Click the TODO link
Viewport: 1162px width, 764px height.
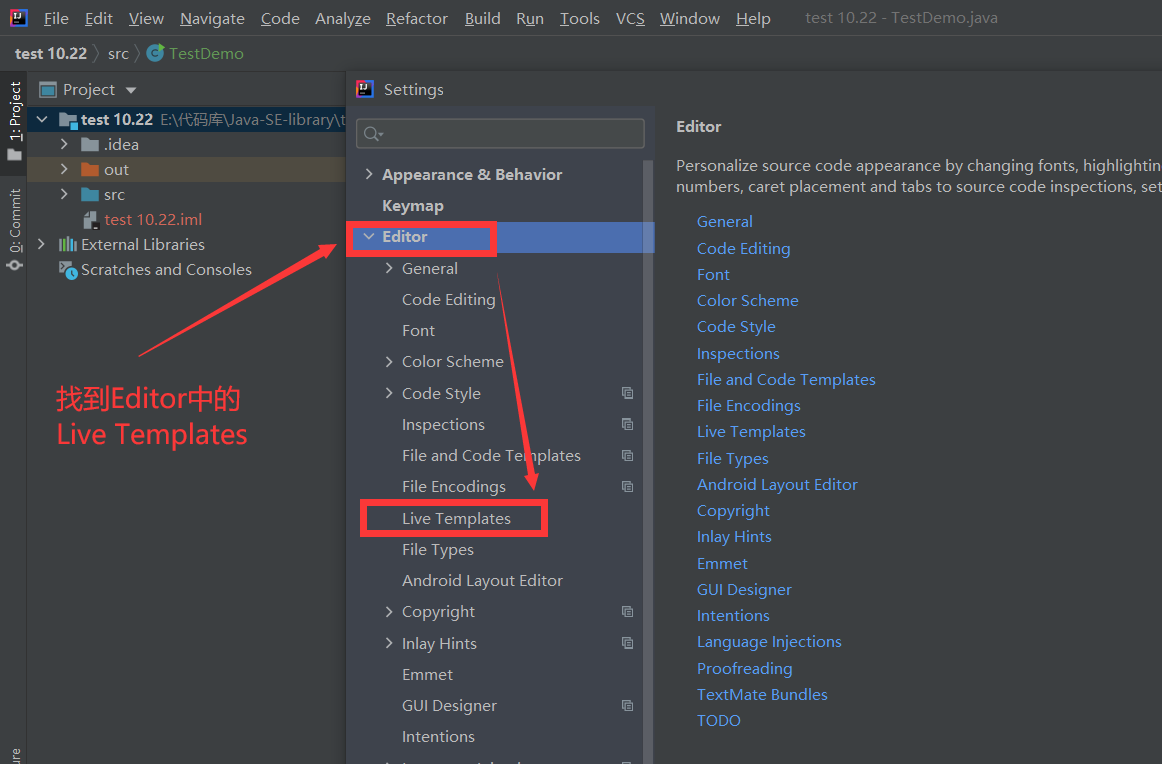[718, 720]
